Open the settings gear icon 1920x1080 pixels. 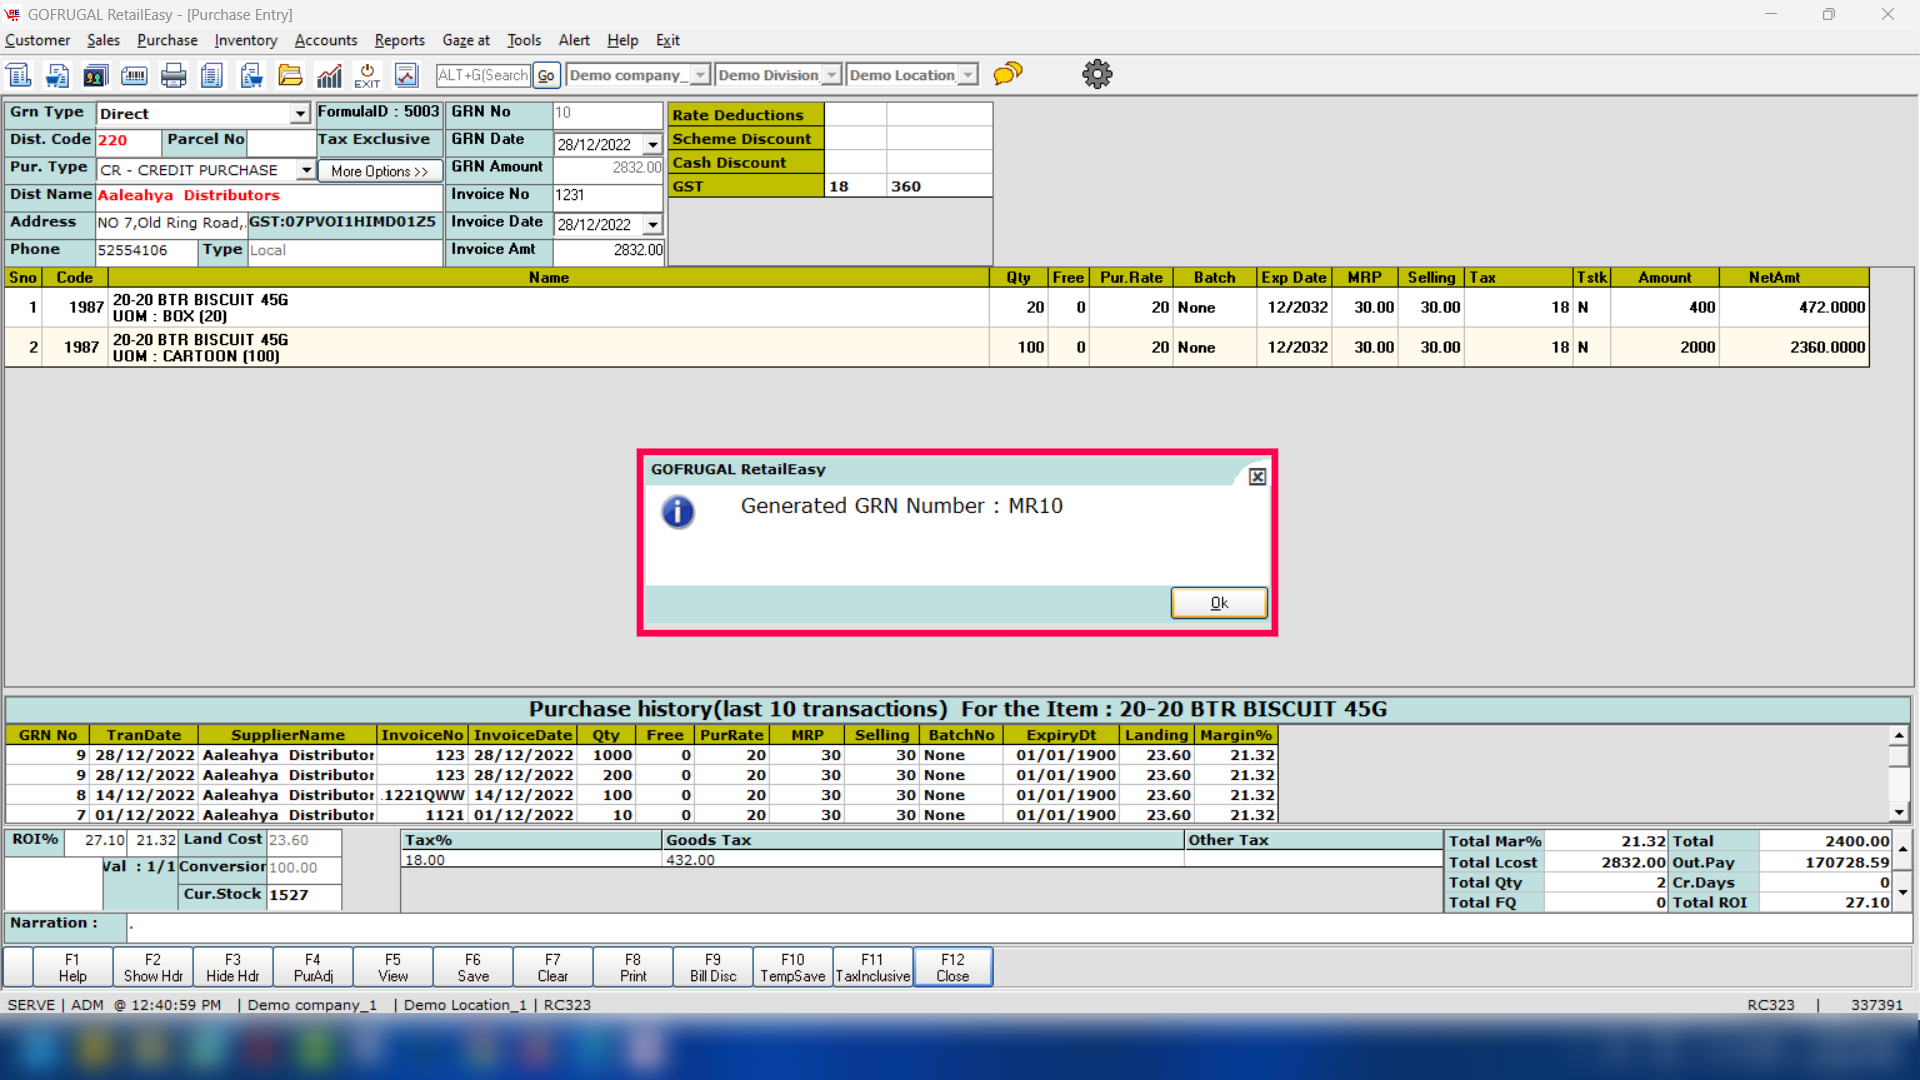point(1097,74)
